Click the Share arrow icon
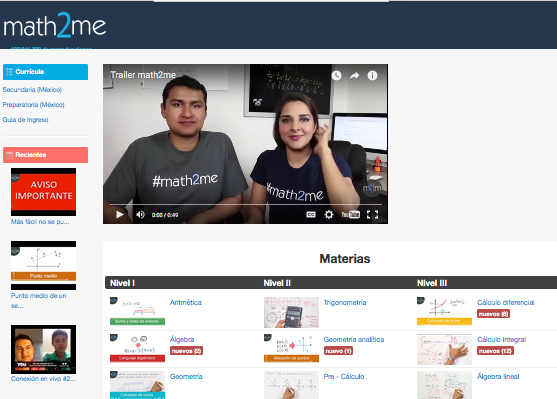The width and height of the screenshot is (557, 399). tap(355, 75)
